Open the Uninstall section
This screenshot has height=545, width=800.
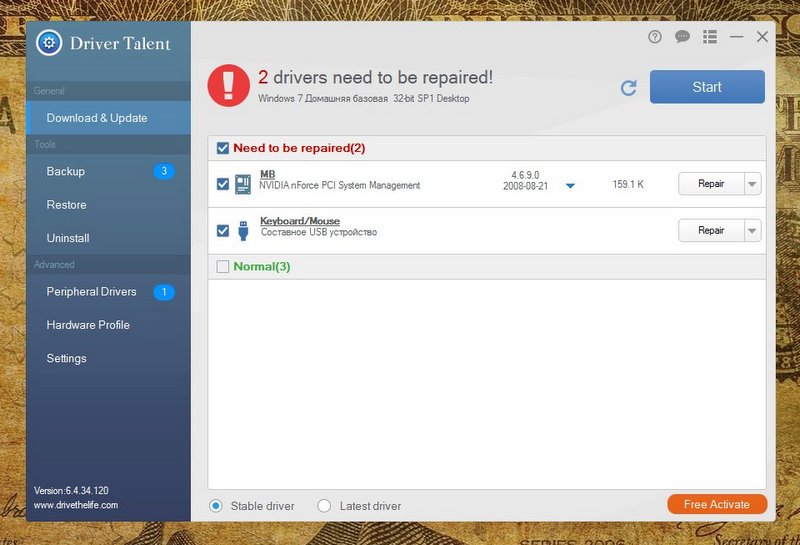(109, 238)
